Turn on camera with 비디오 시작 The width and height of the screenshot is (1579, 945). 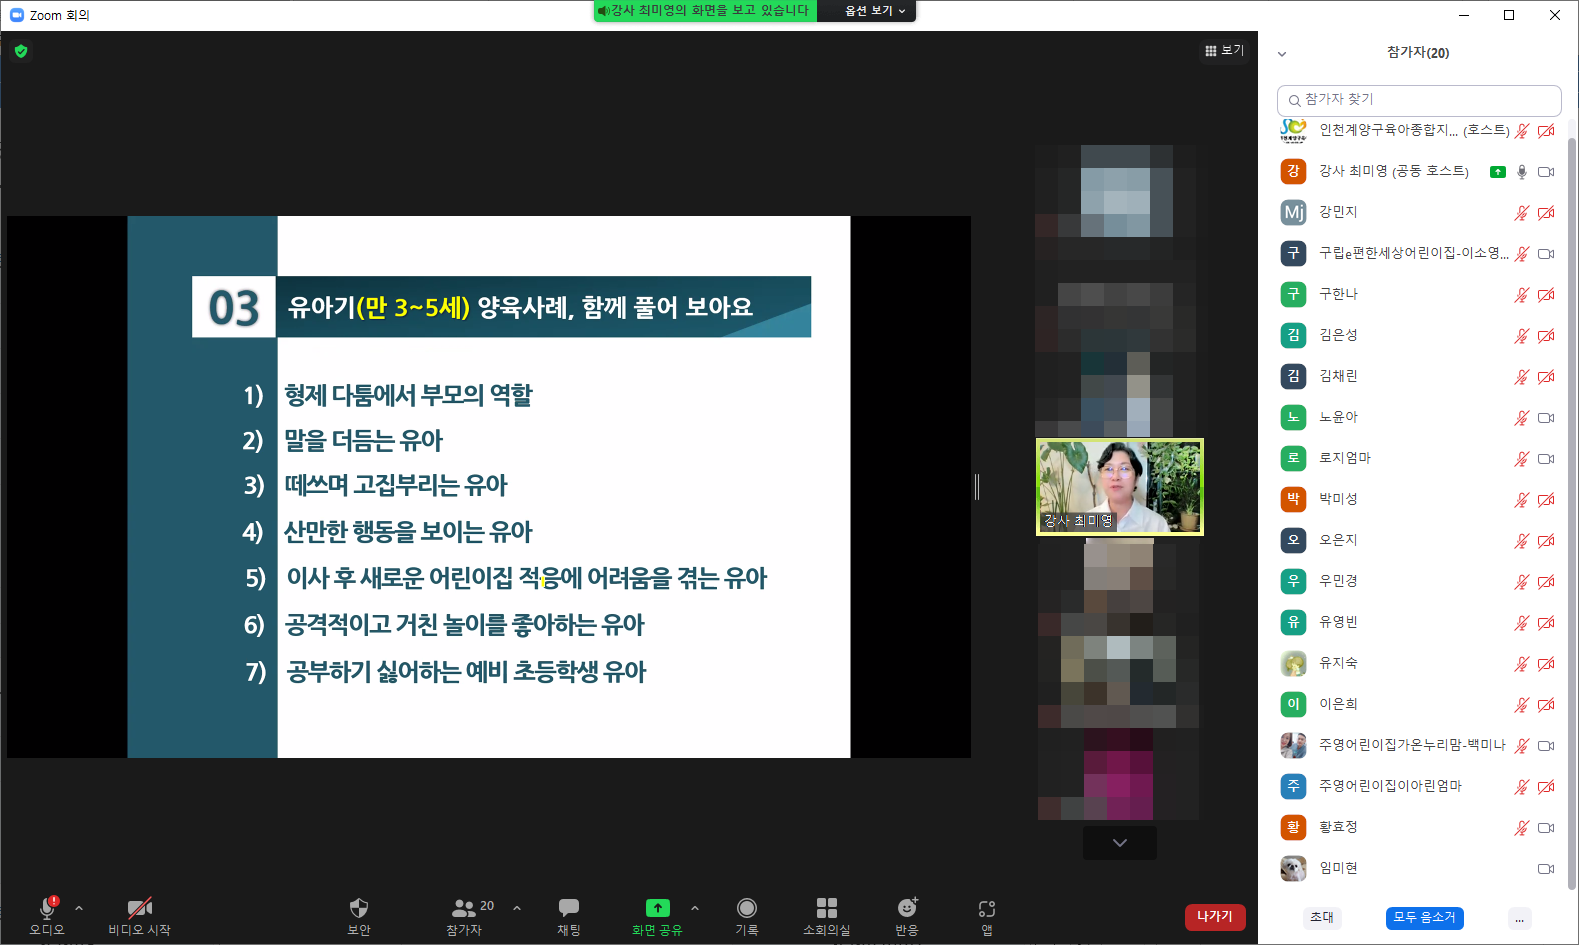139,909
